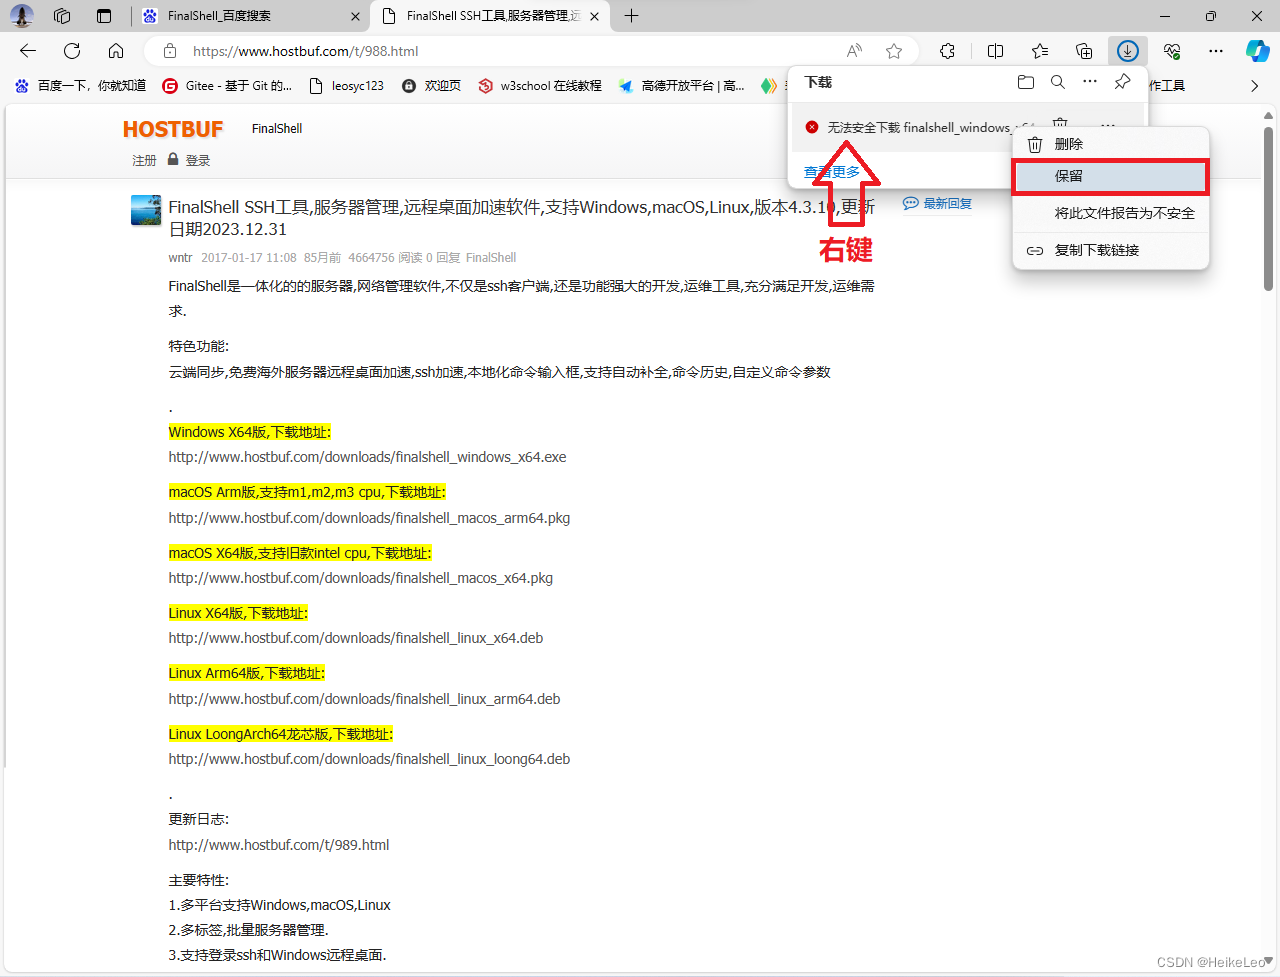Click the 登录 link
The height and width of the screenshot is (977, 1280).
tap(197, 160)
